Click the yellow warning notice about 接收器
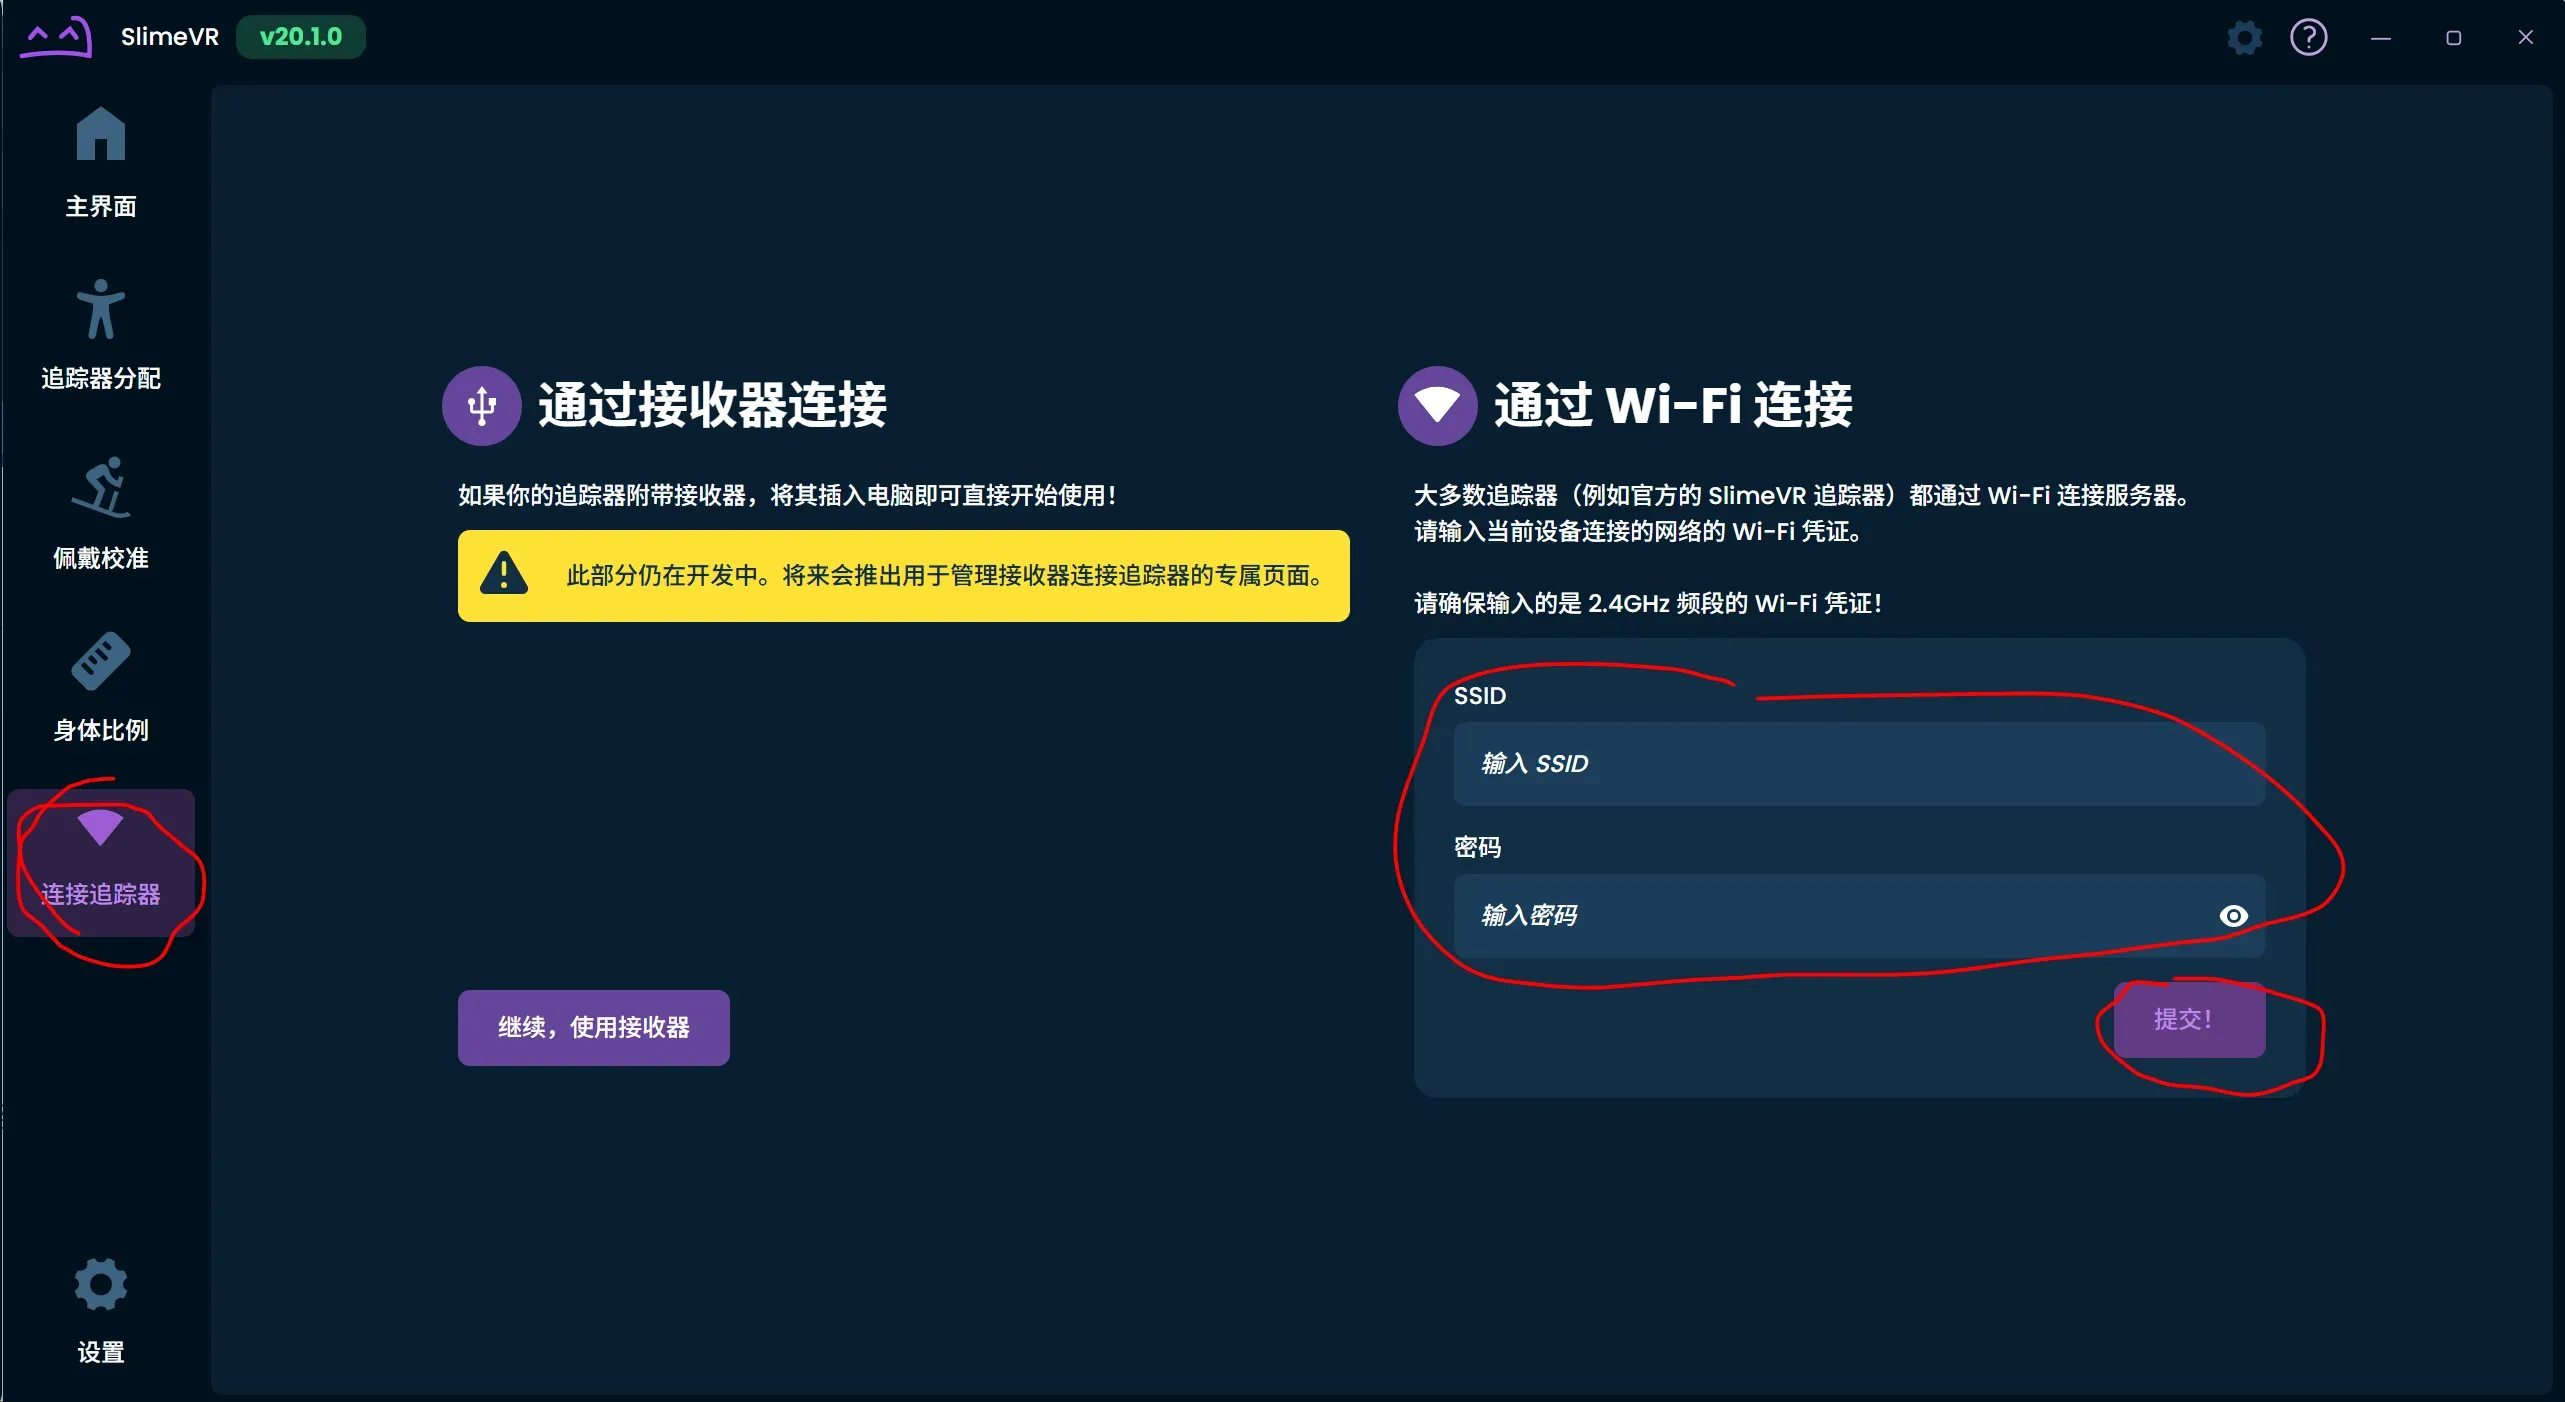Image resolution: width=2565 pixels, height=1402 pixels. coord(904,576)
